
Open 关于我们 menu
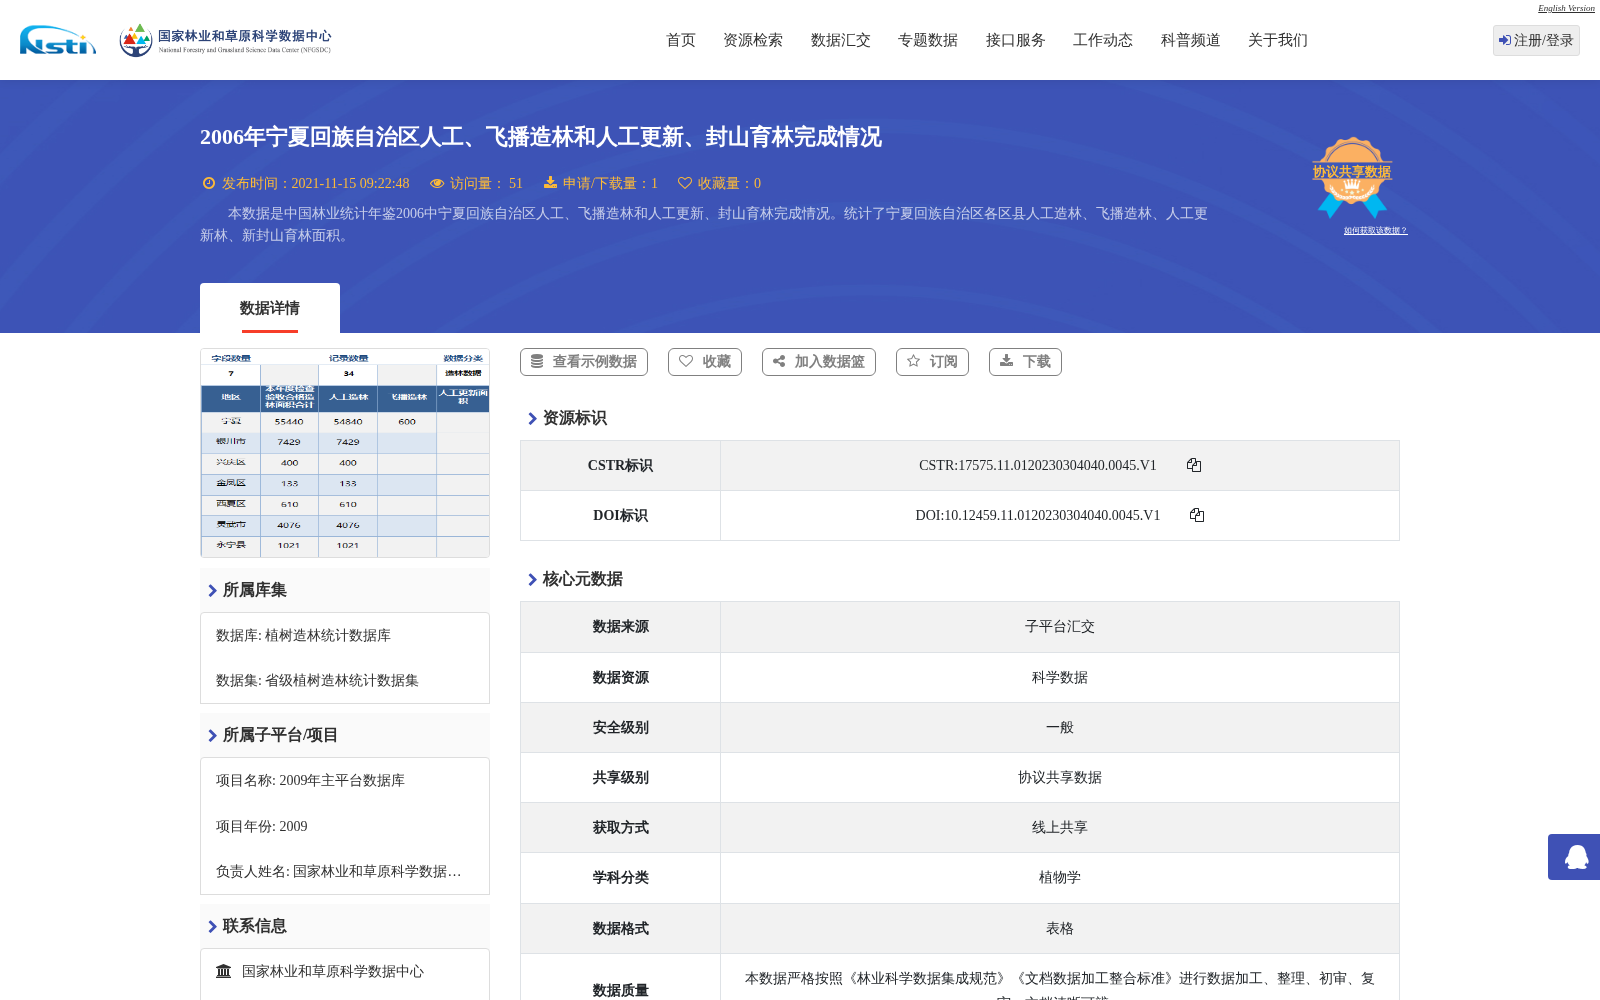pos(1278,40)
